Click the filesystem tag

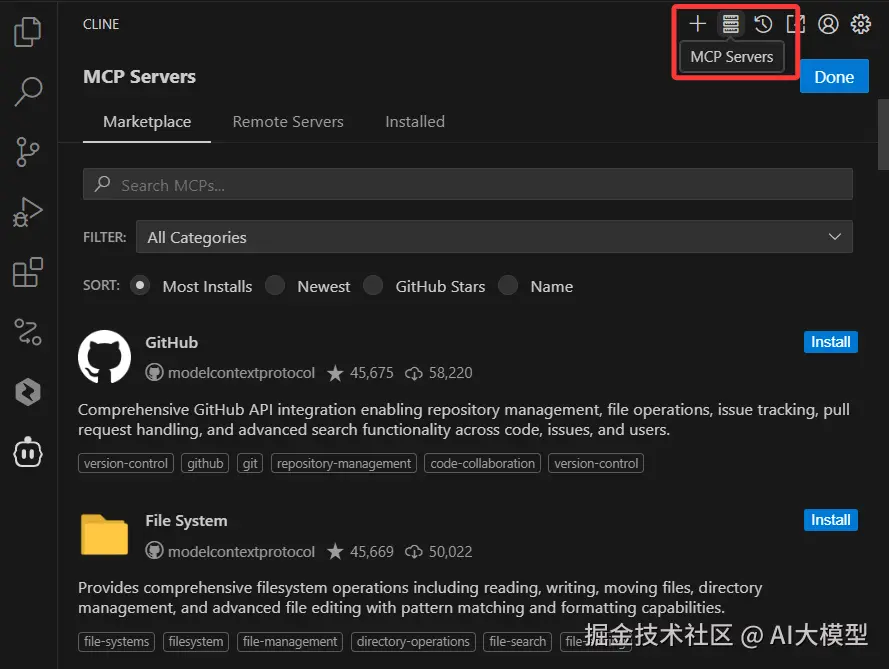[x=196, y=642]
